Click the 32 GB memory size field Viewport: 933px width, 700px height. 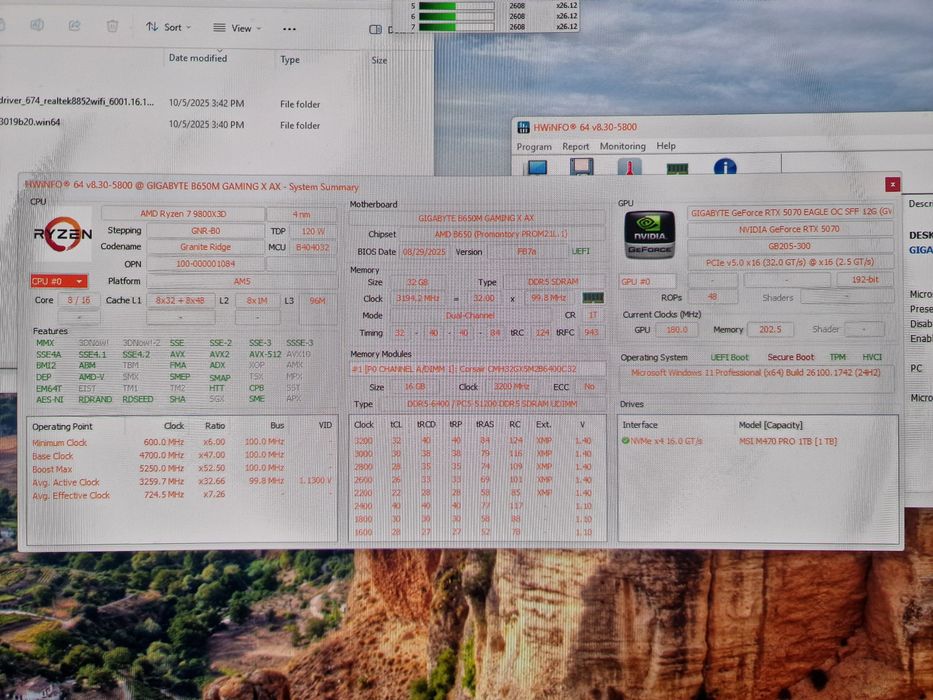[x=417, y=282]
